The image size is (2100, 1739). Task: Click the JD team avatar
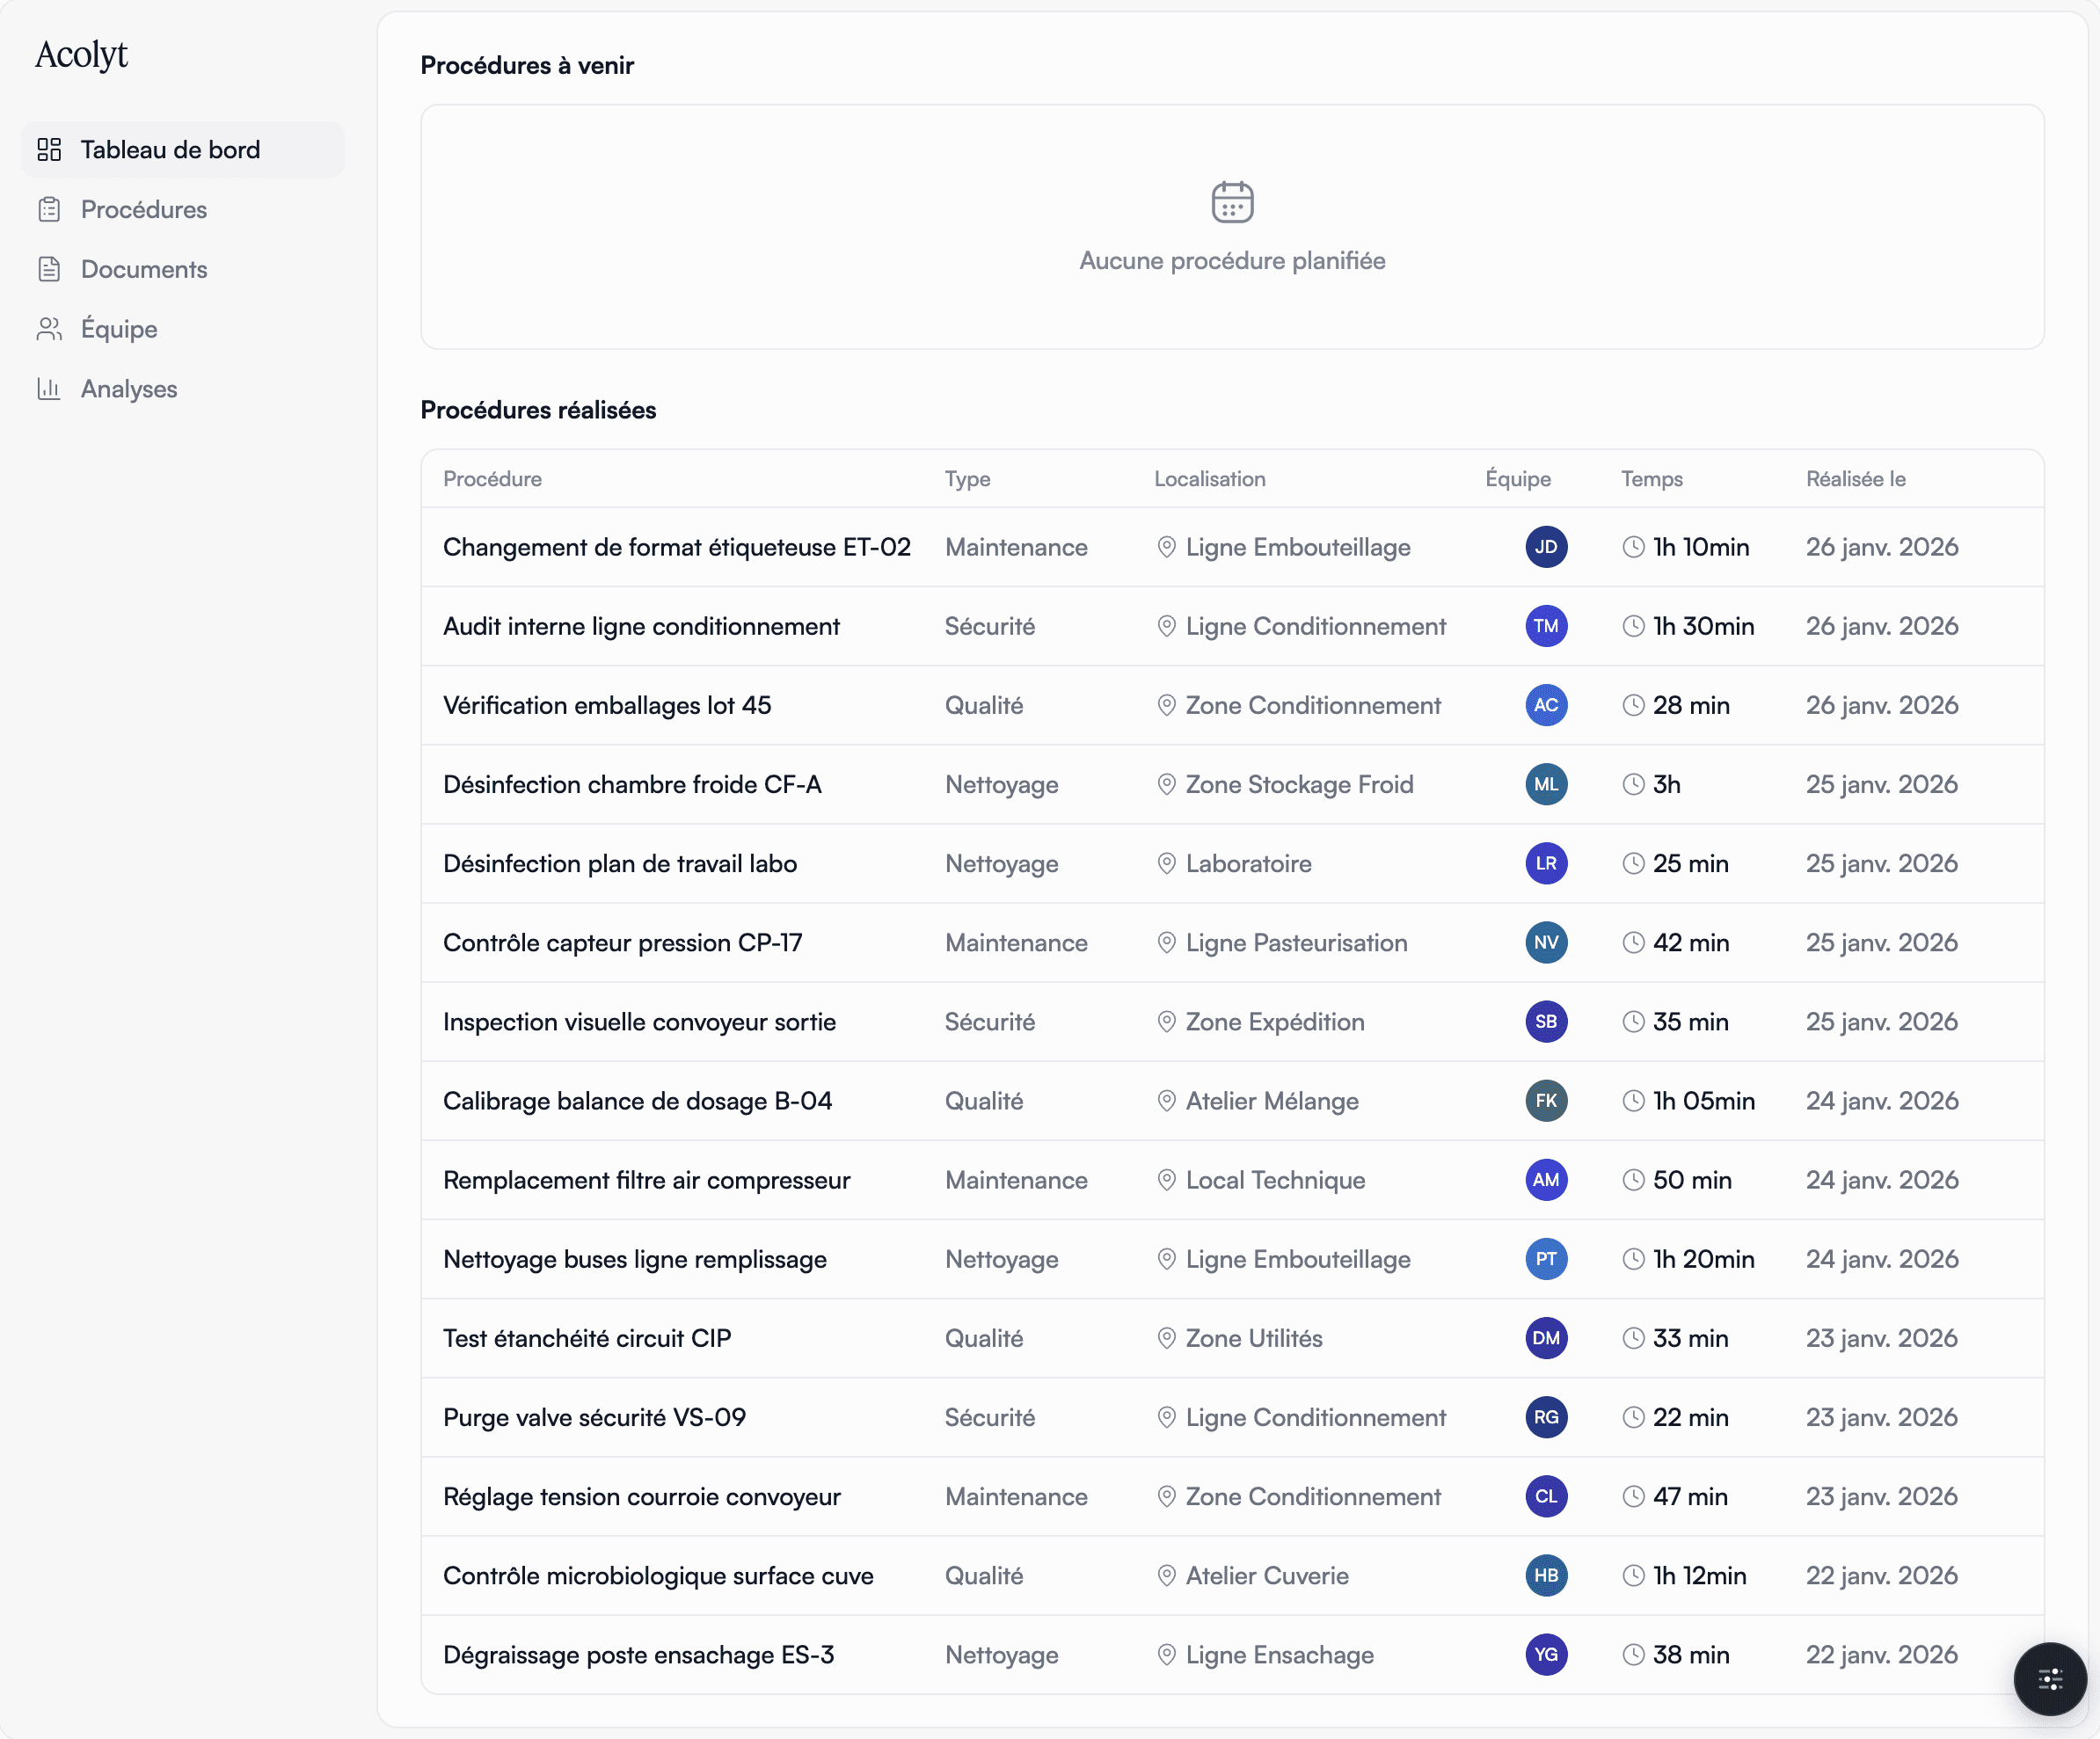coord(1545,547)
